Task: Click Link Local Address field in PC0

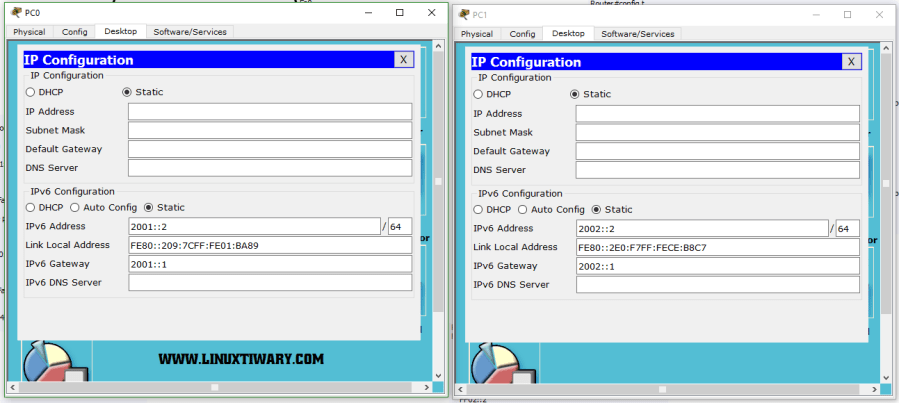Action: coord(270,245)
